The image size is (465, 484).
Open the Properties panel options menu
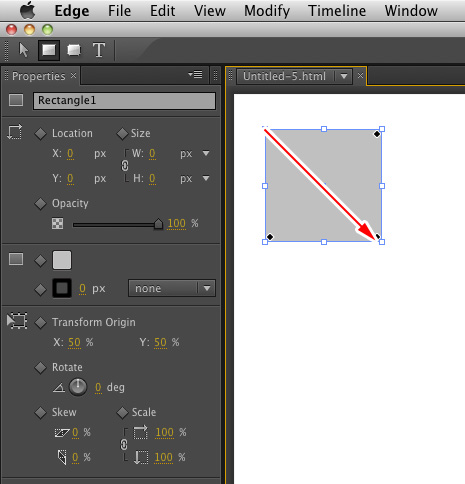point(195,74)
